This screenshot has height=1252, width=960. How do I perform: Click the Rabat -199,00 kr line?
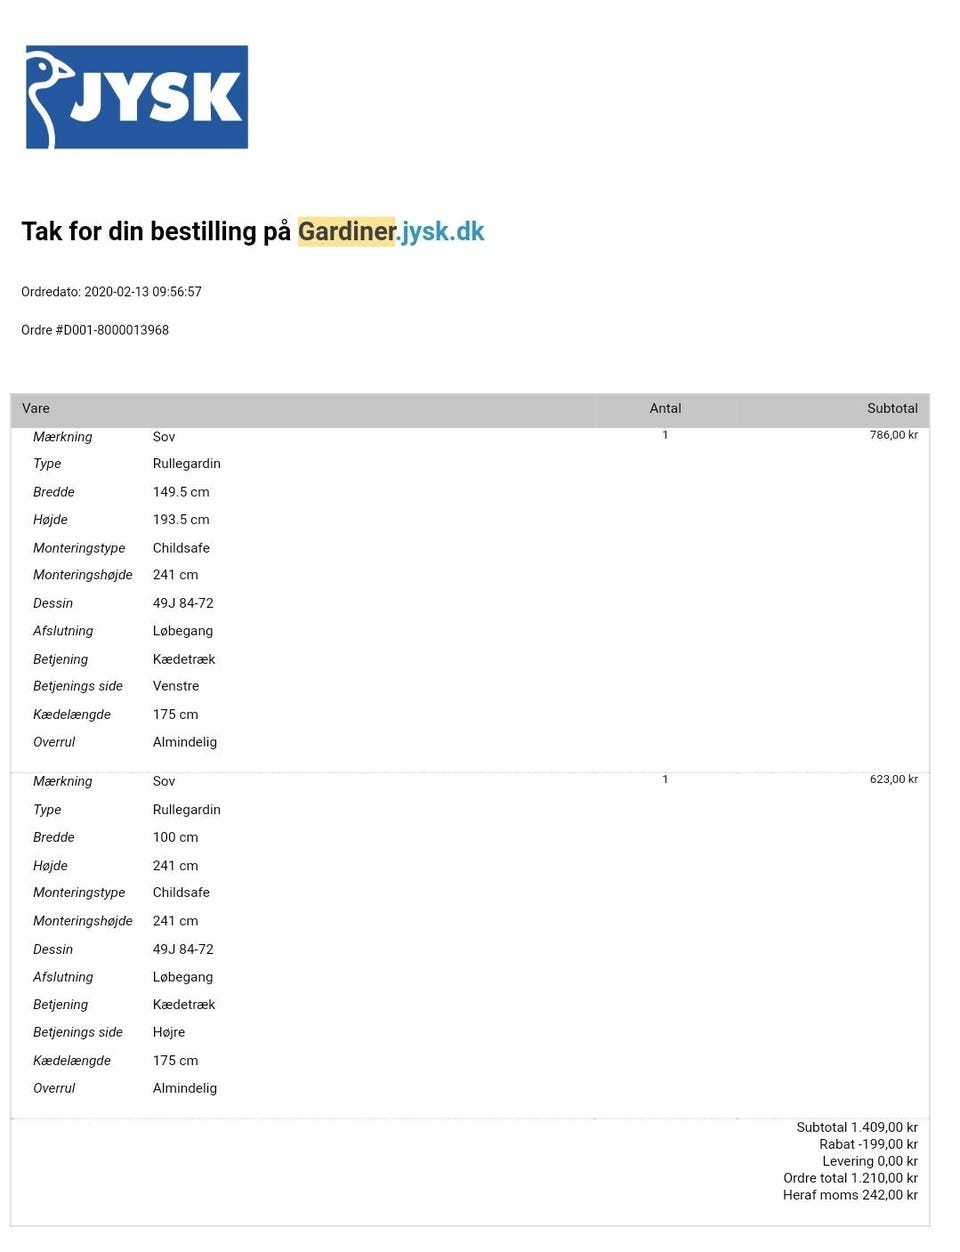pyautogui.click(x=868, y=1144)
